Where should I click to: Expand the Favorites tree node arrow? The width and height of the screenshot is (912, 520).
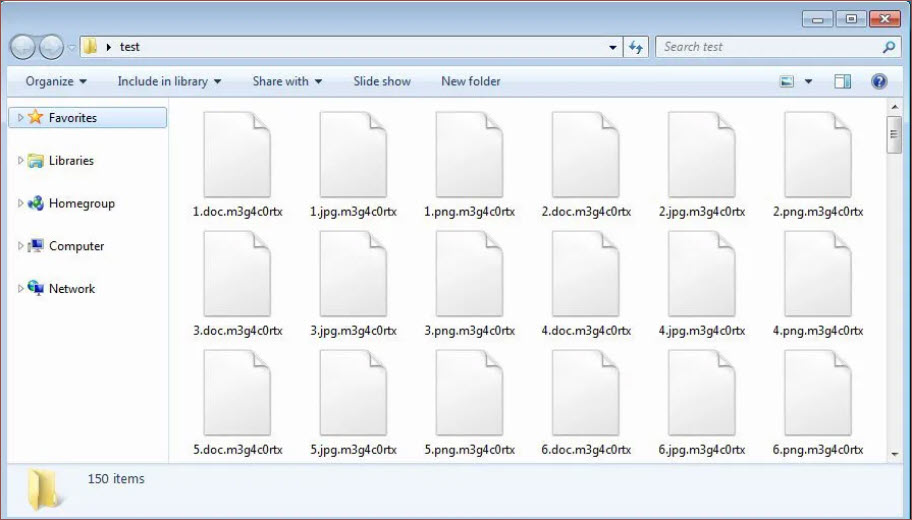tap(21, 118)
